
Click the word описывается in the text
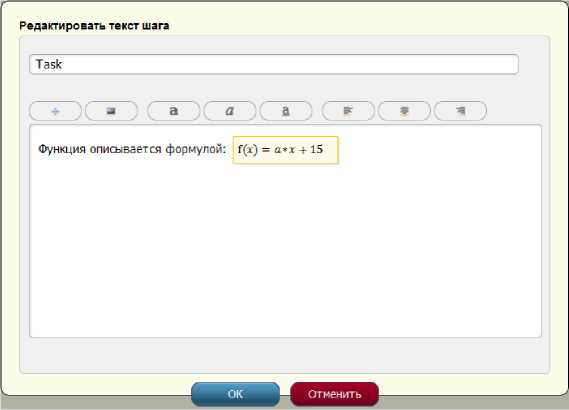[x=126, y=149]
